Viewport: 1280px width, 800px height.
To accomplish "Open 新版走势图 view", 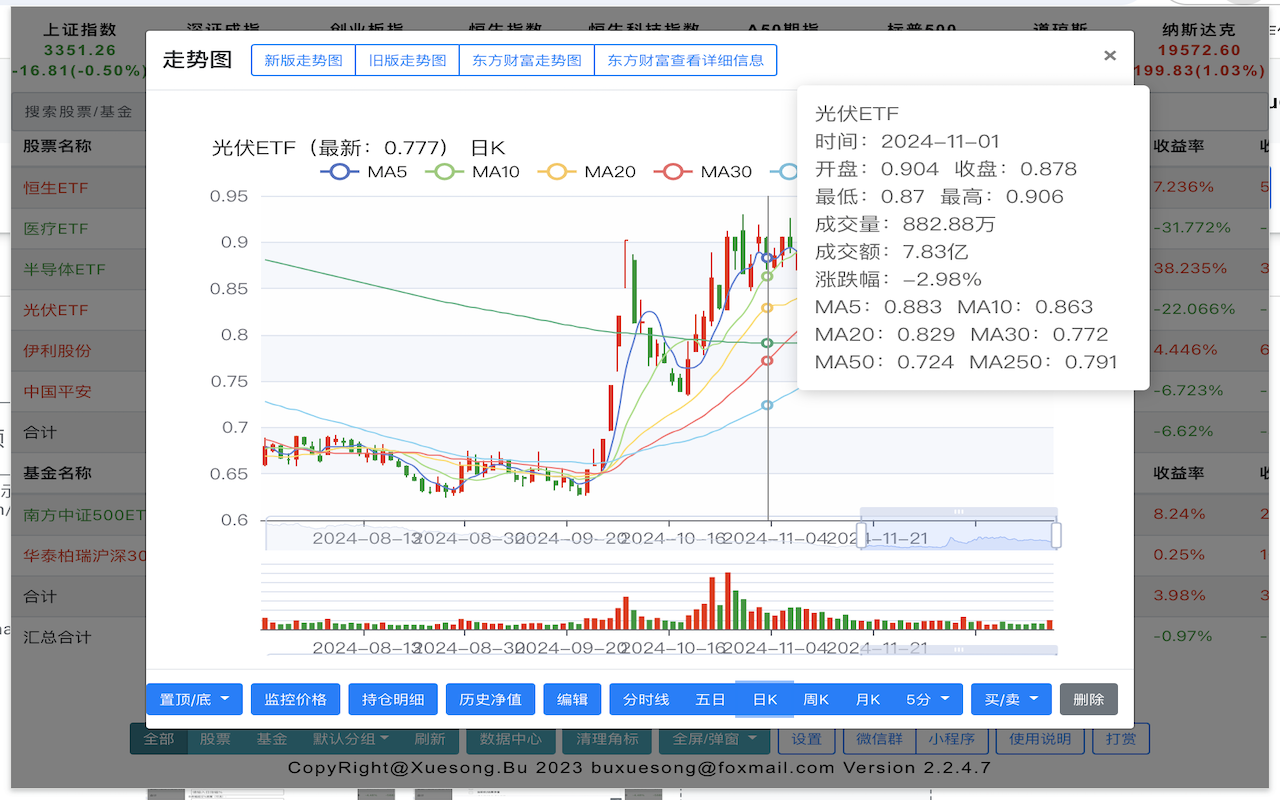I will [303, 60].
